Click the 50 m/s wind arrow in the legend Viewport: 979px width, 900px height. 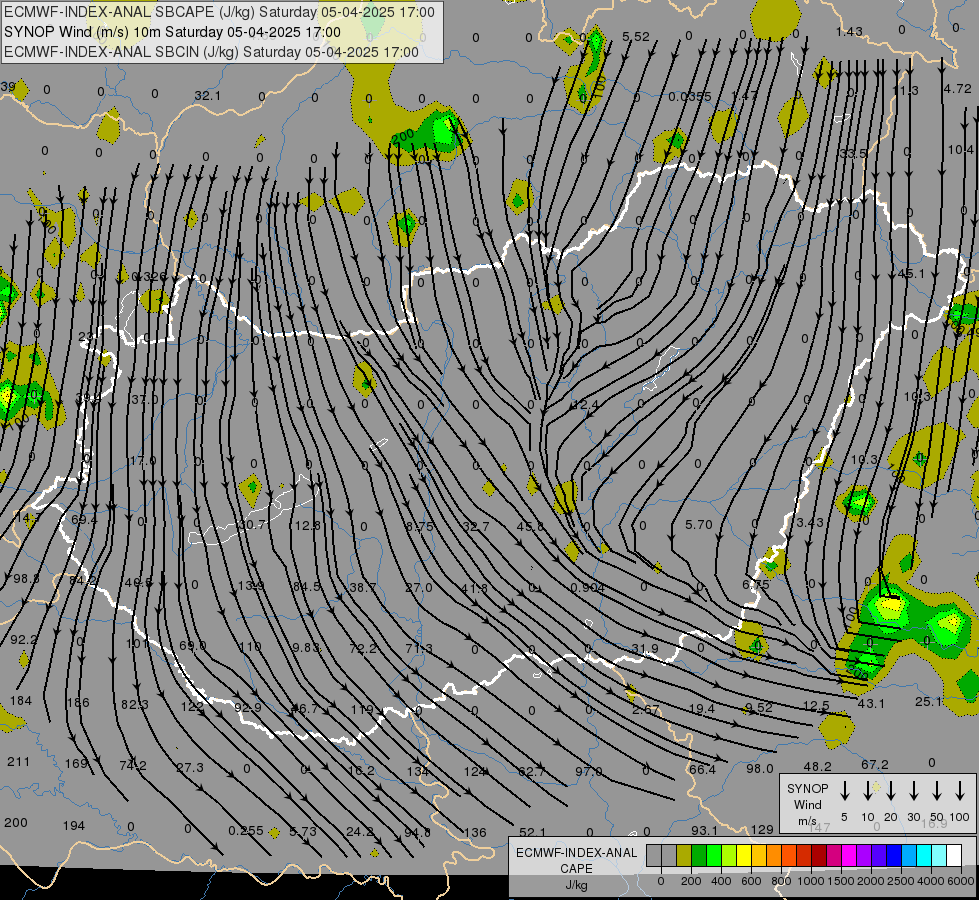937,791
